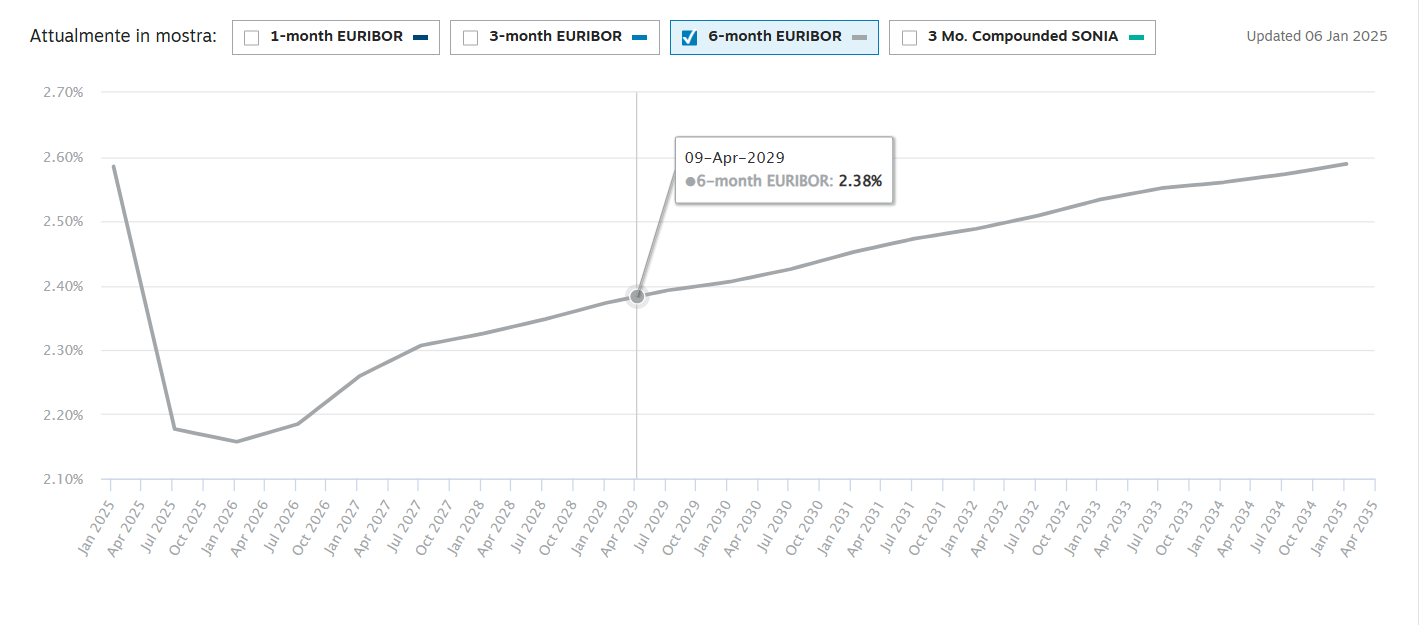Click the dark blue 1-month EURIBOR color swatch

point(420,38)
